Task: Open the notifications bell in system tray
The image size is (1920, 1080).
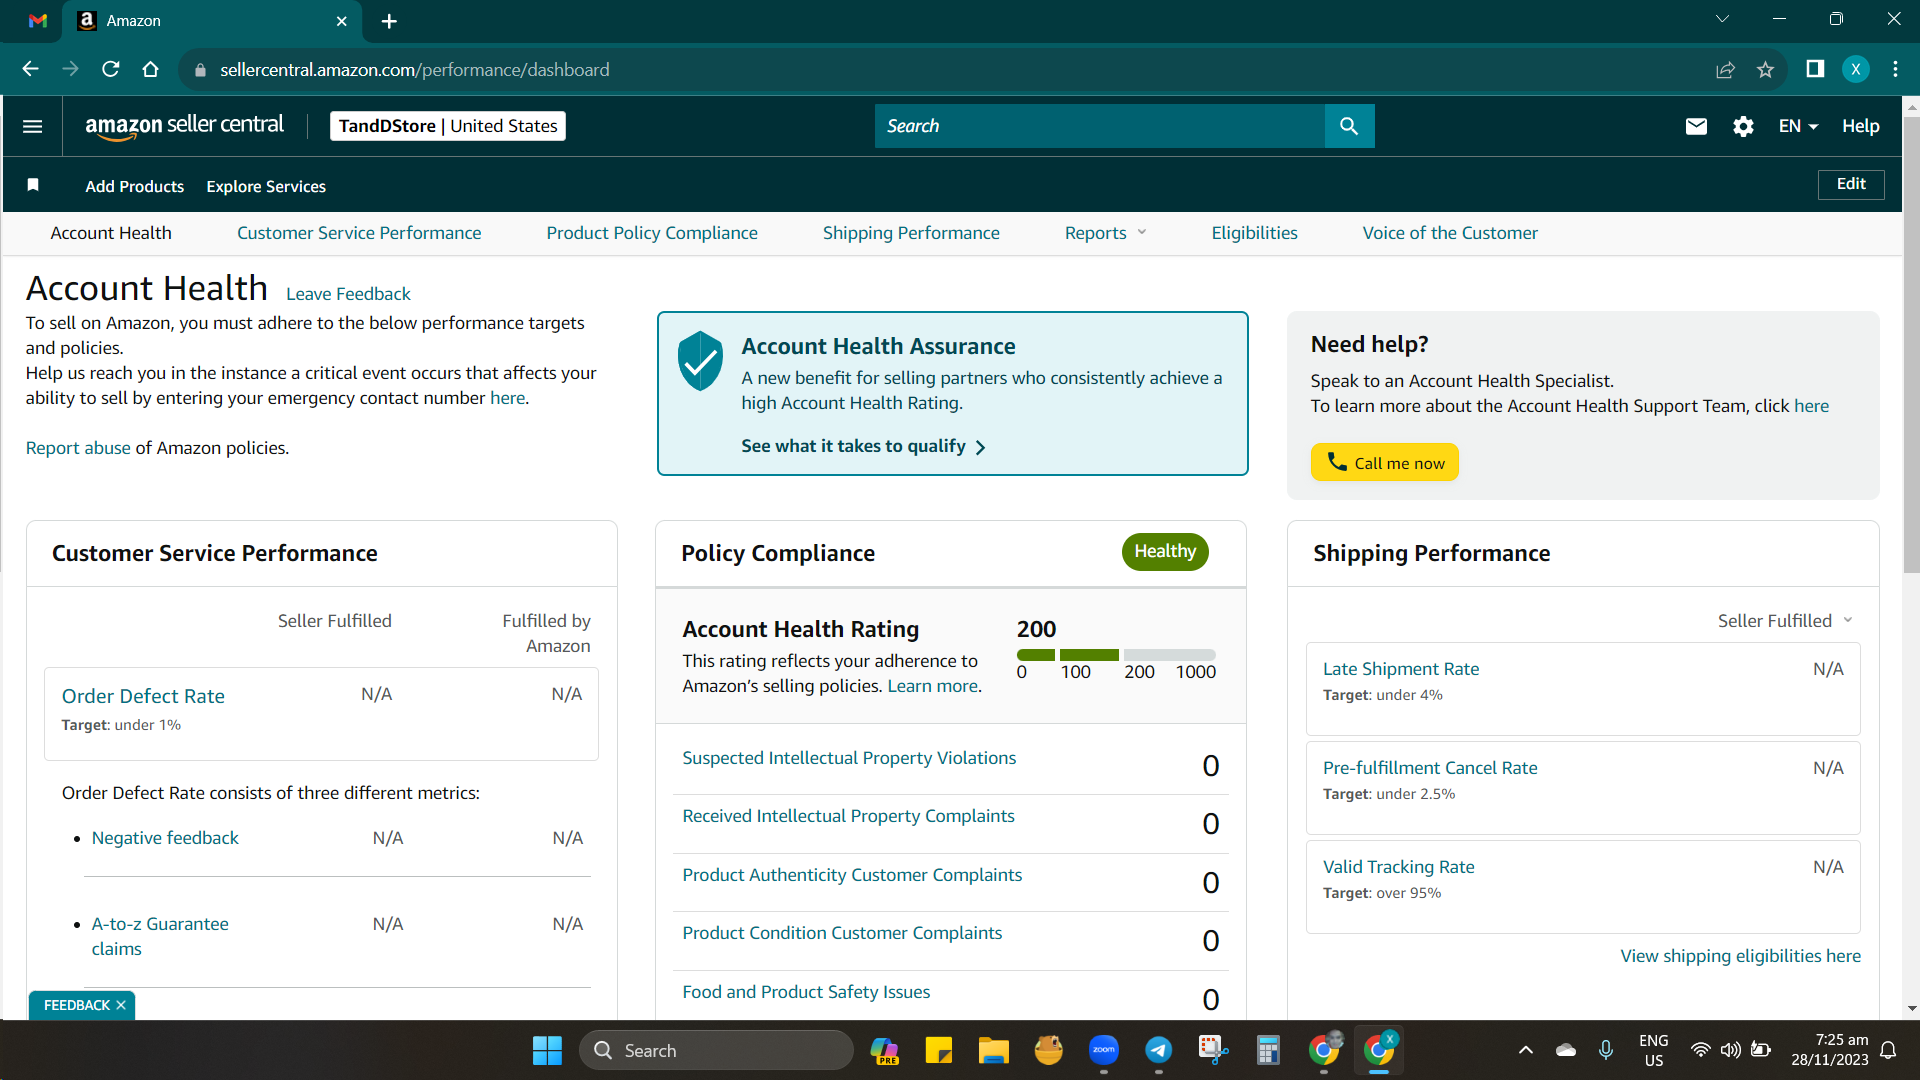Action: 1888,1050
